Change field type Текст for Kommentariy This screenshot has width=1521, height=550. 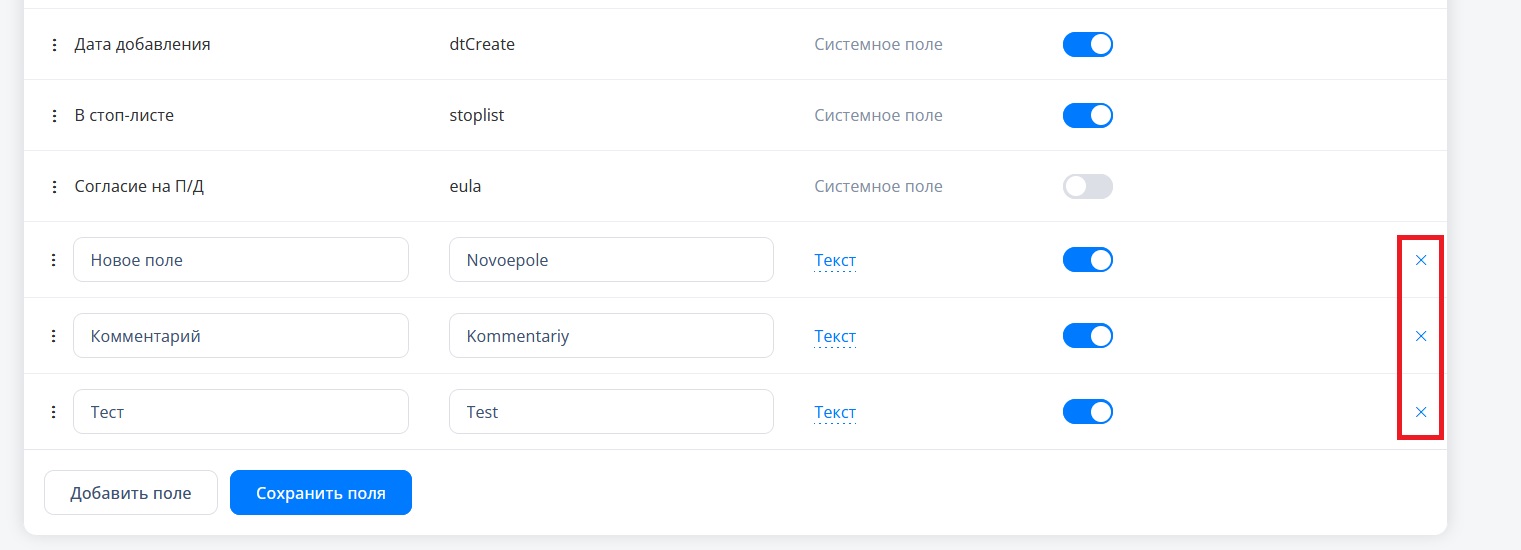[x=835, y=336]
